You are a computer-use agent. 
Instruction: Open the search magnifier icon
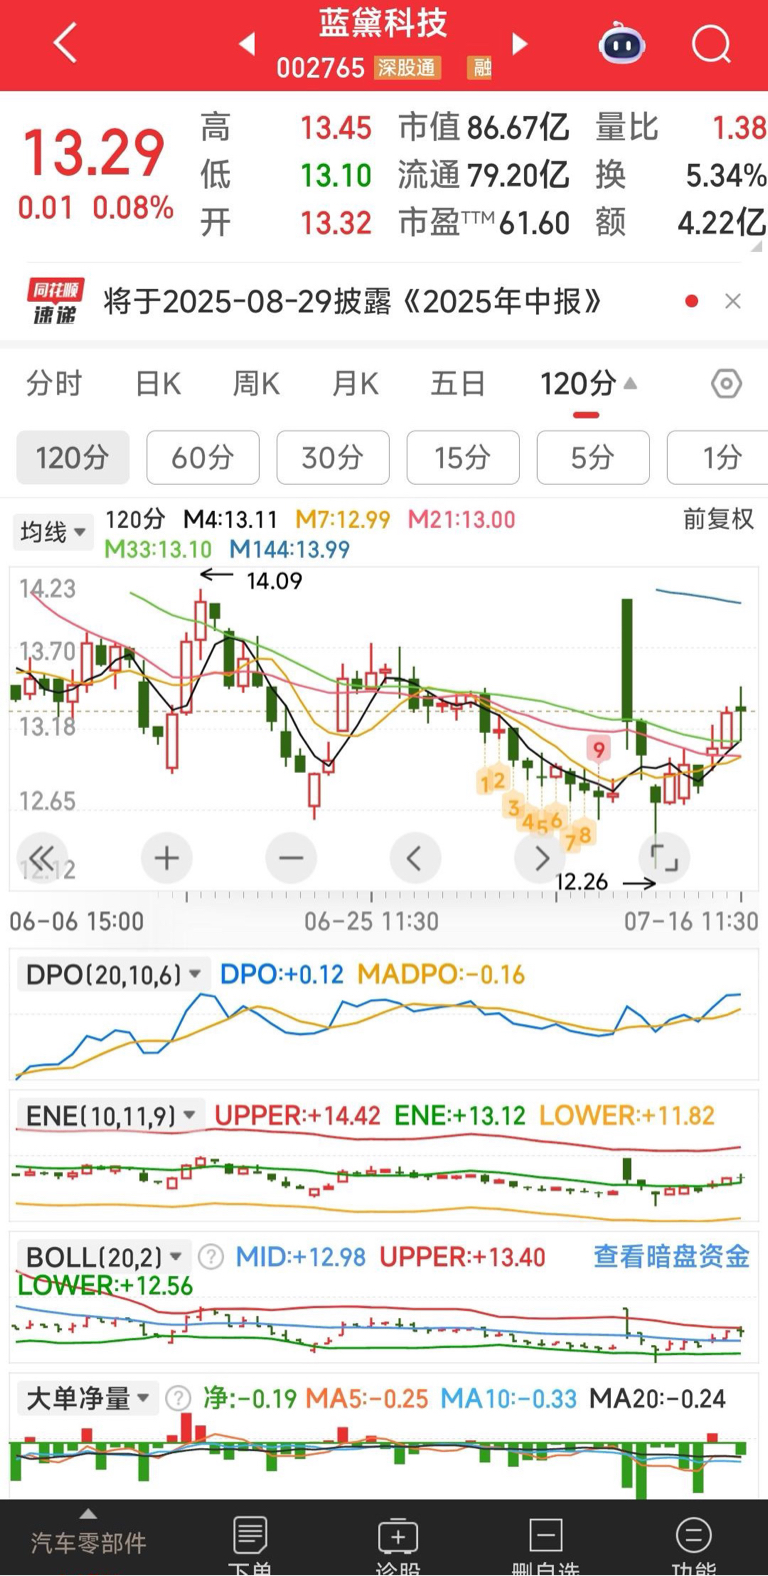click(711, 44)
